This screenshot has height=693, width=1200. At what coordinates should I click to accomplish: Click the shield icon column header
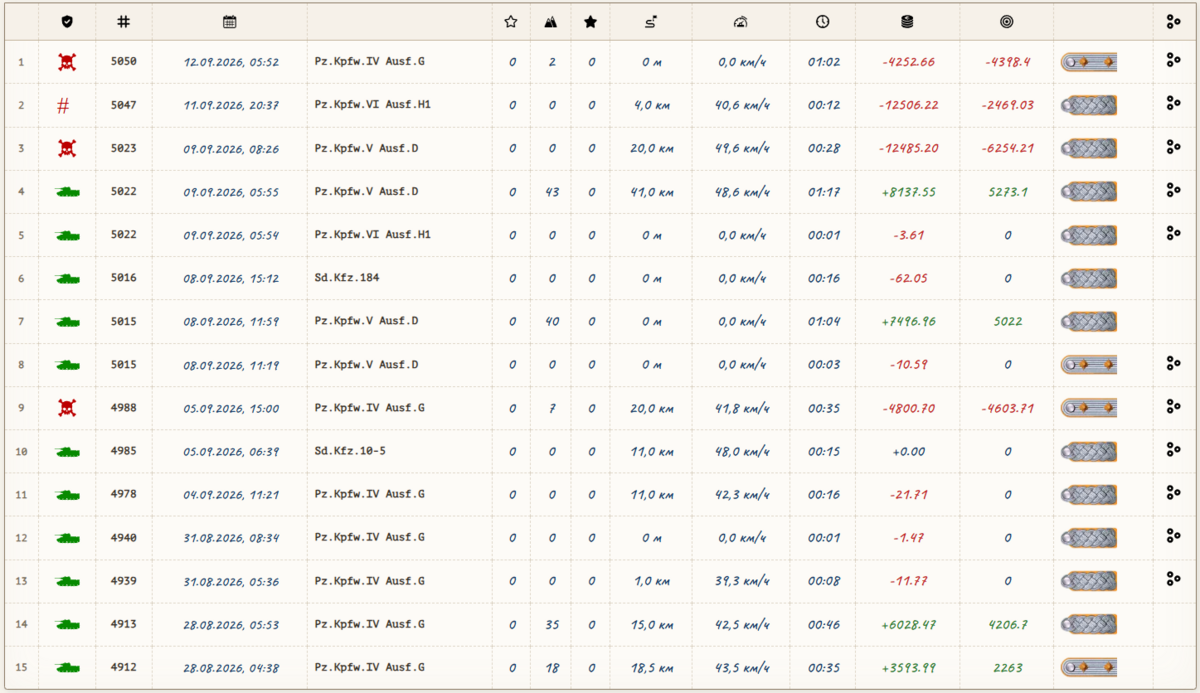[x=67, y=21]
